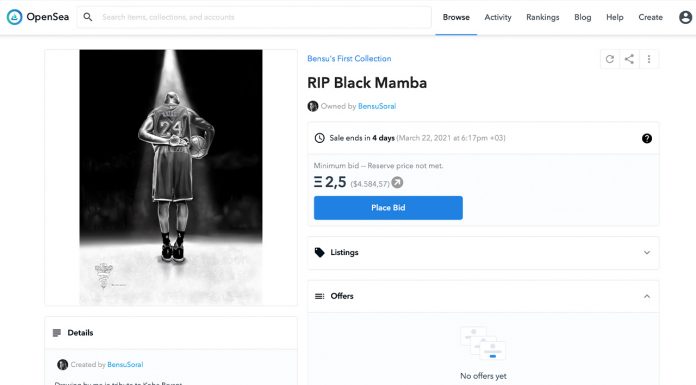Click the help question mark icon
696x385 pixels.
[647, 139]
